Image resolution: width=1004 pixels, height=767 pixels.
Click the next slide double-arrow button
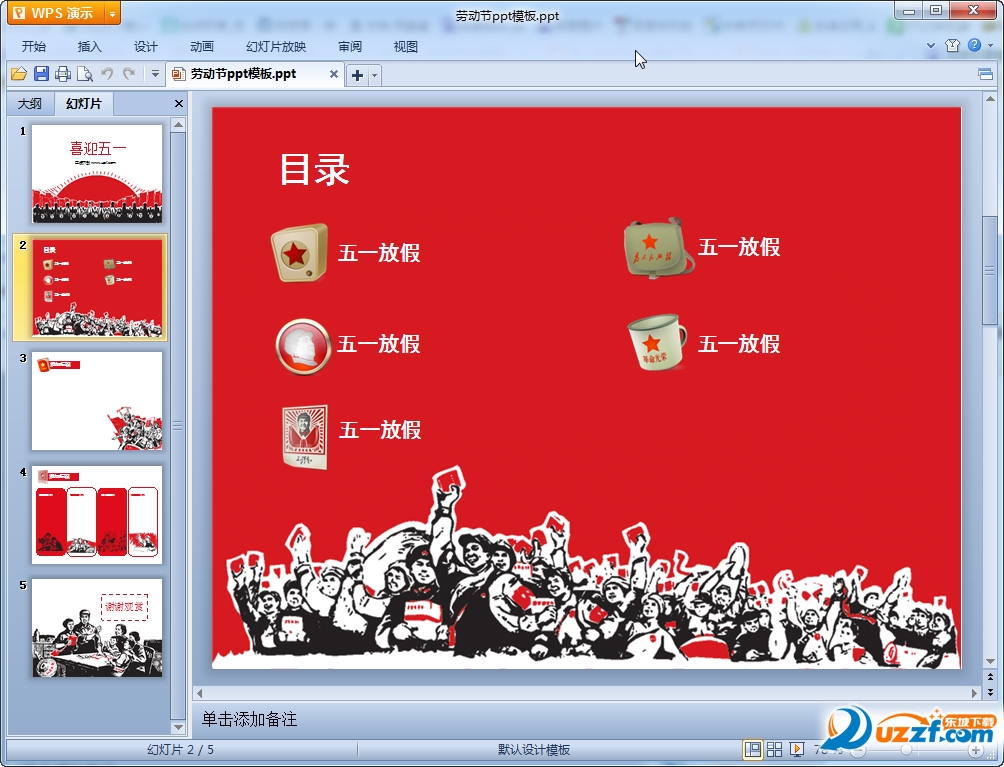point(990,692)
